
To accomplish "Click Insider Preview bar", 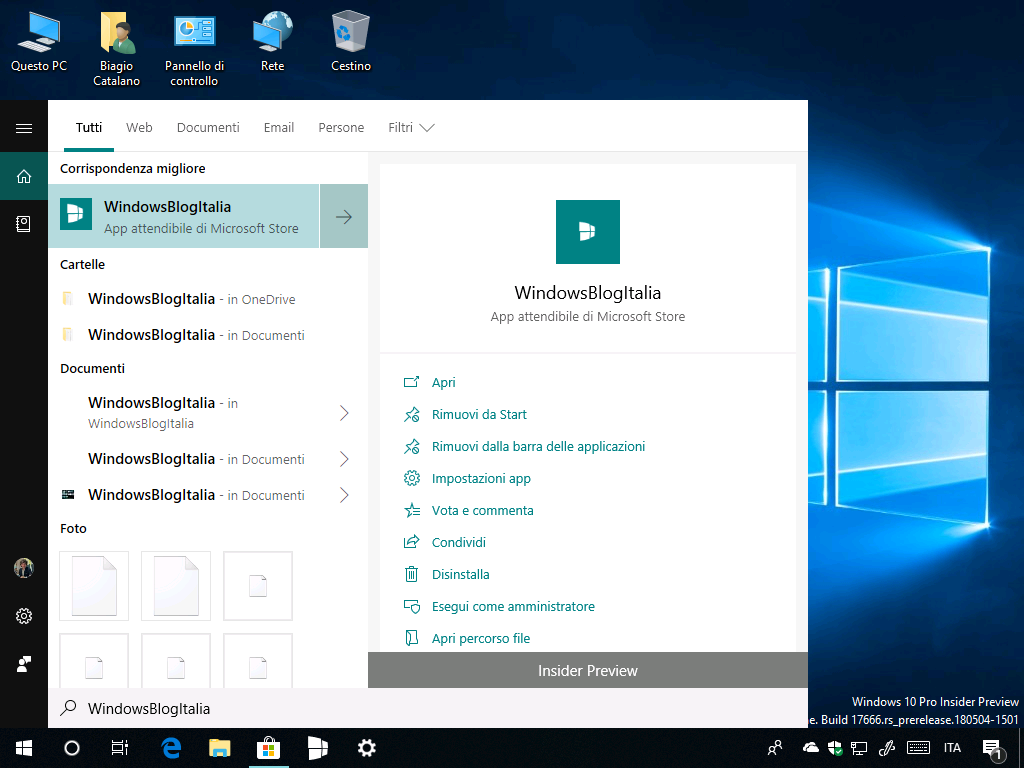I will [588, 670].
